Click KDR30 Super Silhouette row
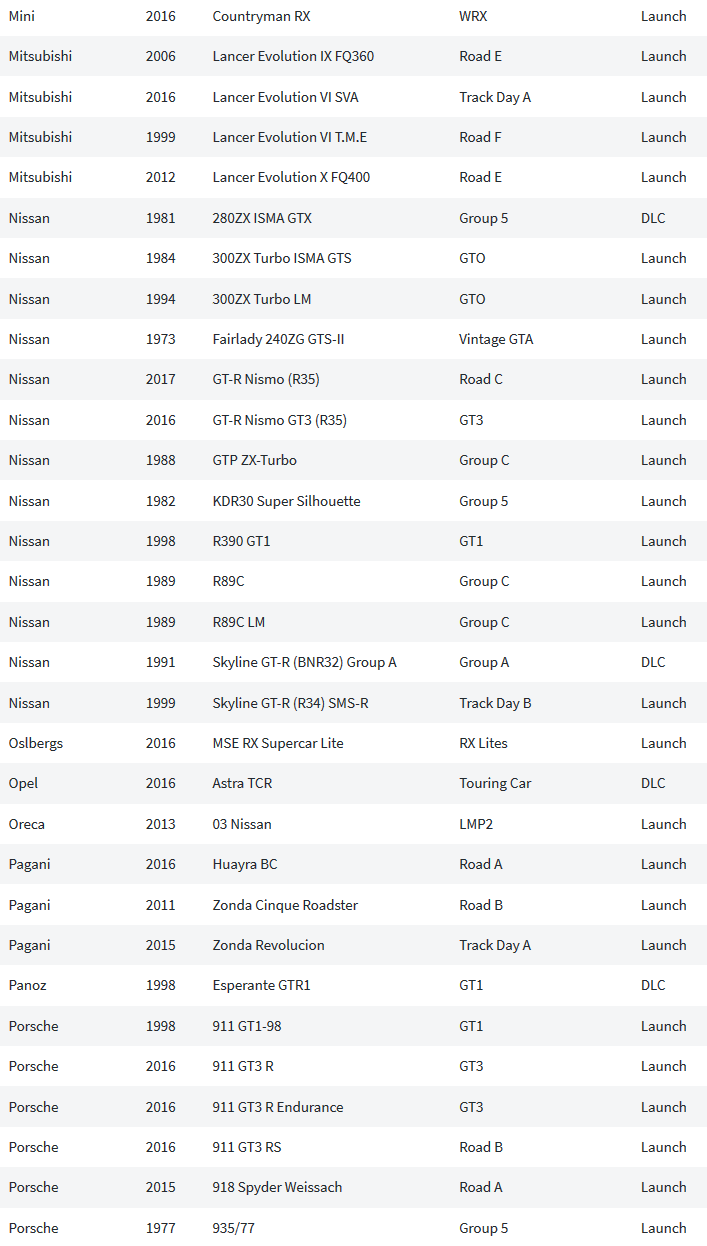707x1246 pixels. coord(353,501)
